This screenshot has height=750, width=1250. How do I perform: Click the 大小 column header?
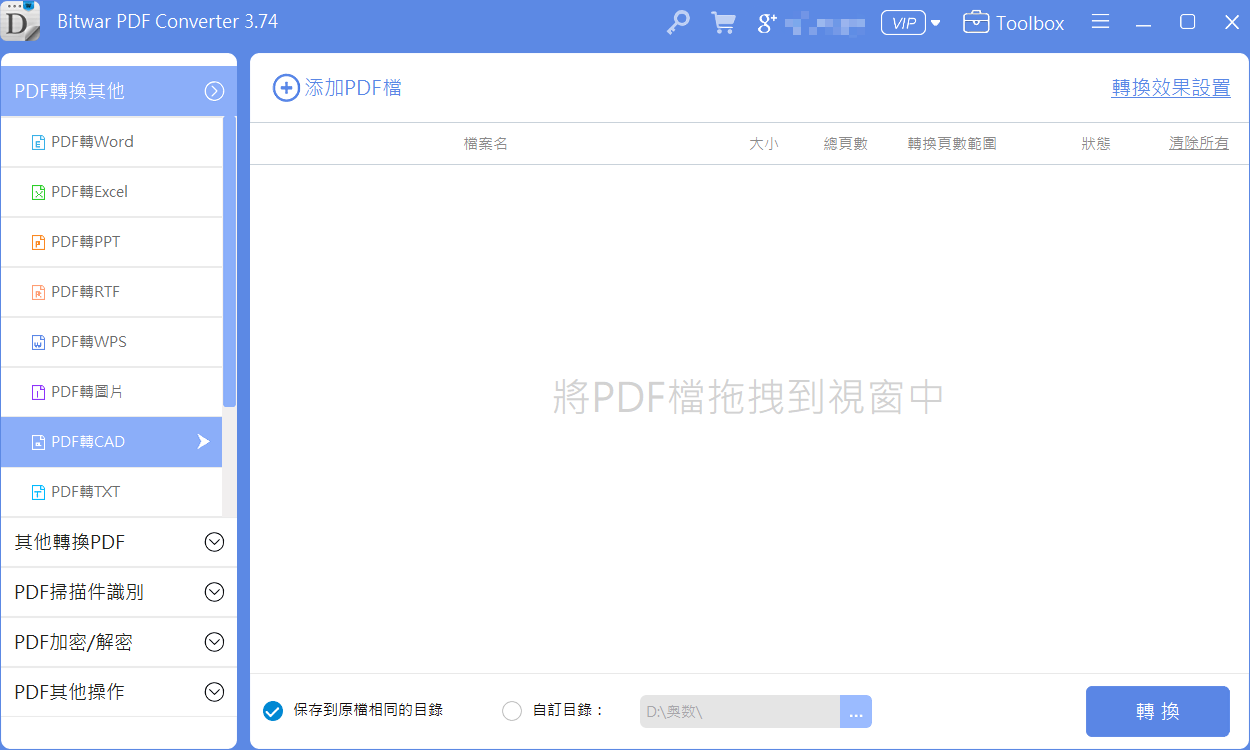[764, 144]
